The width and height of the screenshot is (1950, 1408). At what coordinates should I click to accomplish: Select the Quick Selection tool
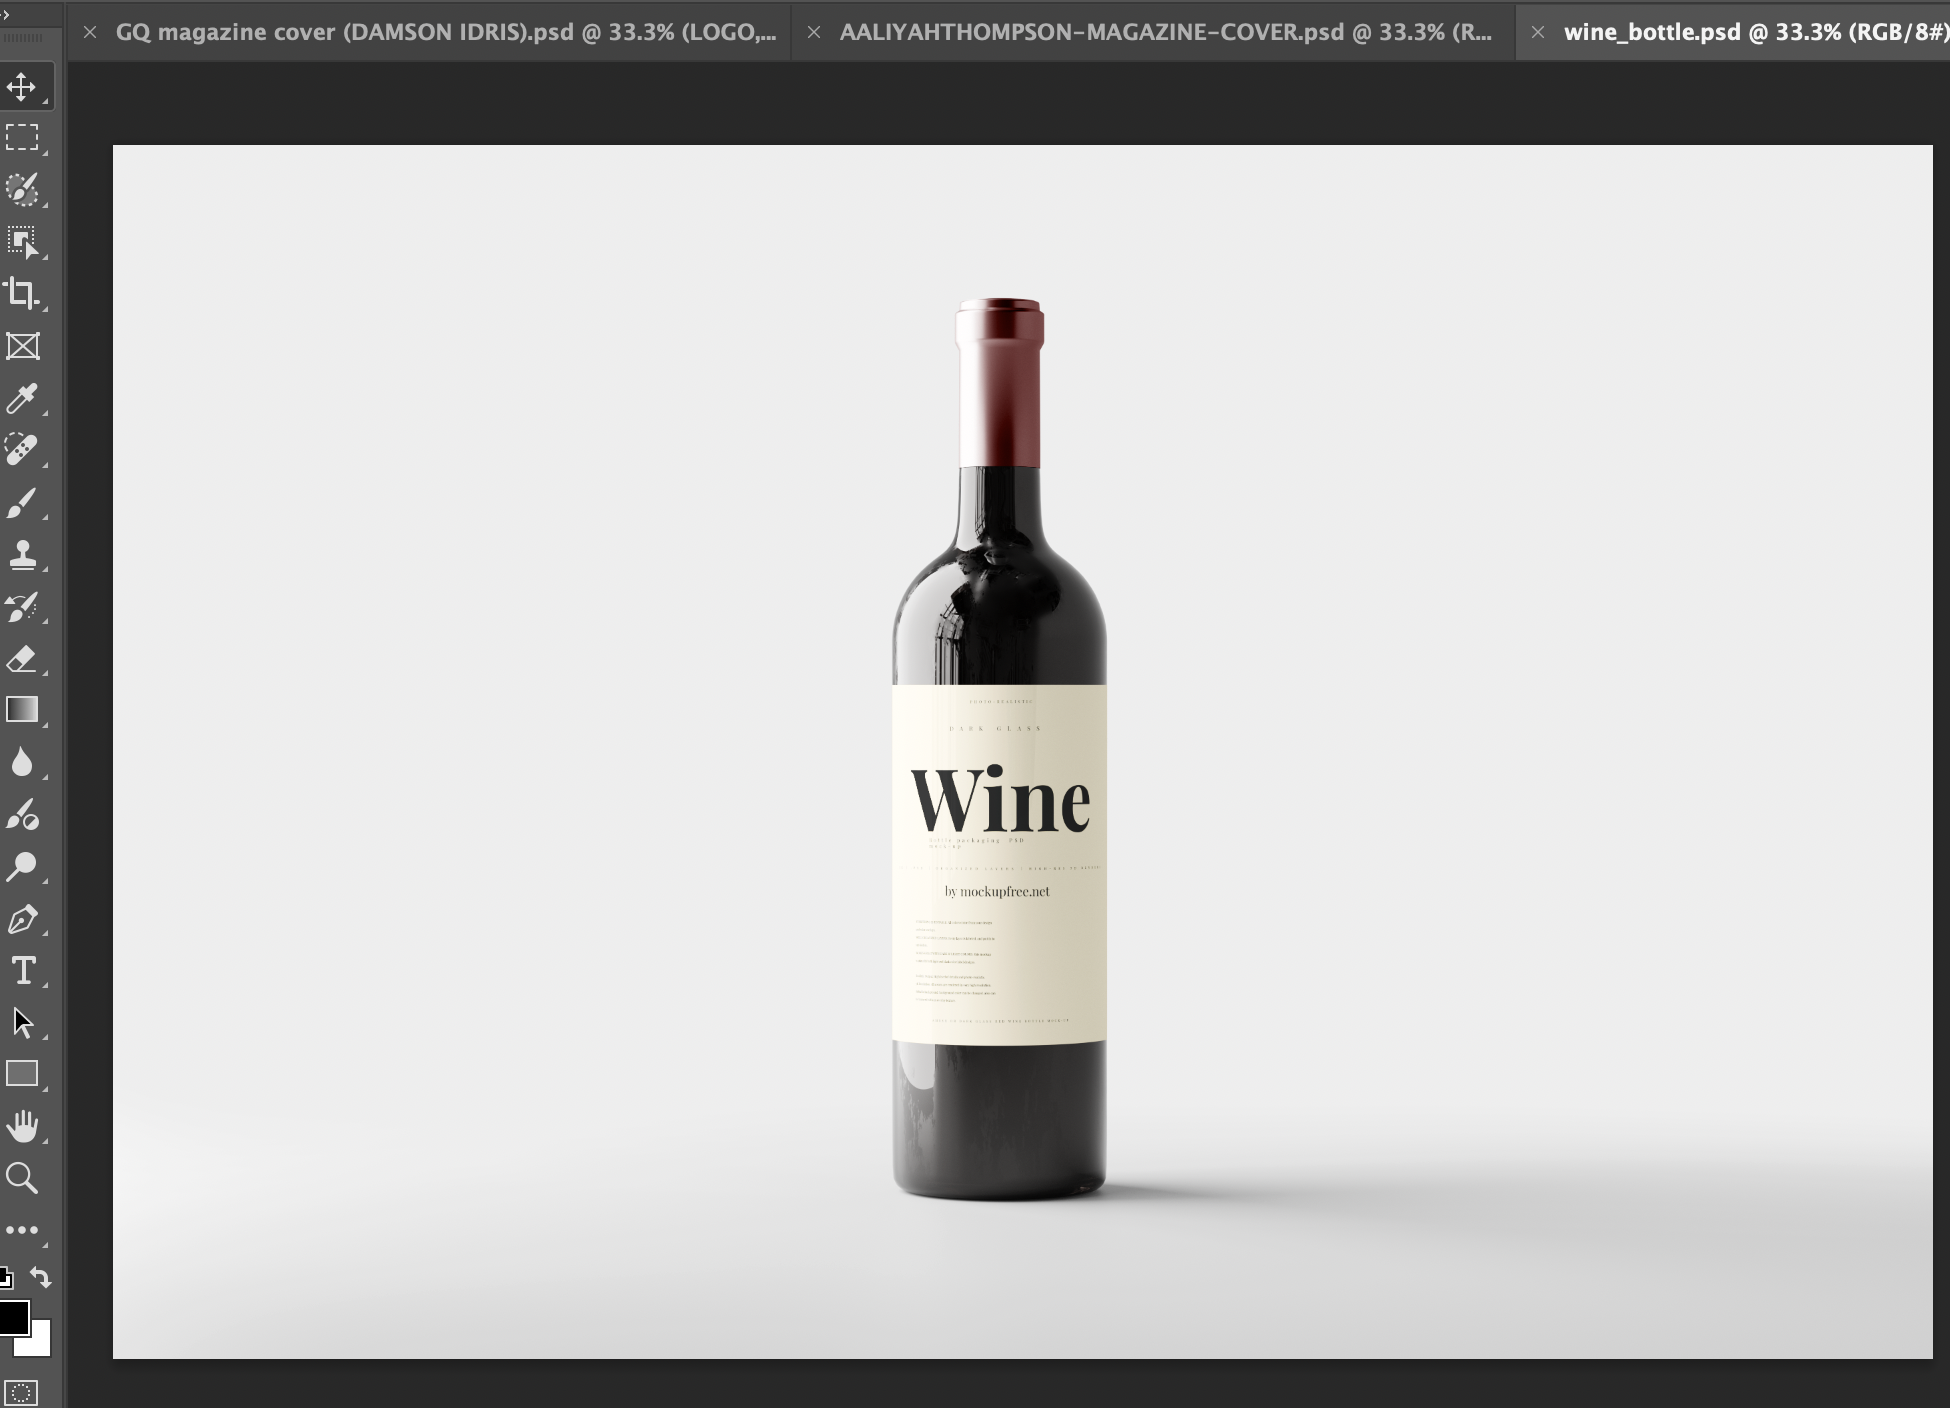tap(22, 189)
